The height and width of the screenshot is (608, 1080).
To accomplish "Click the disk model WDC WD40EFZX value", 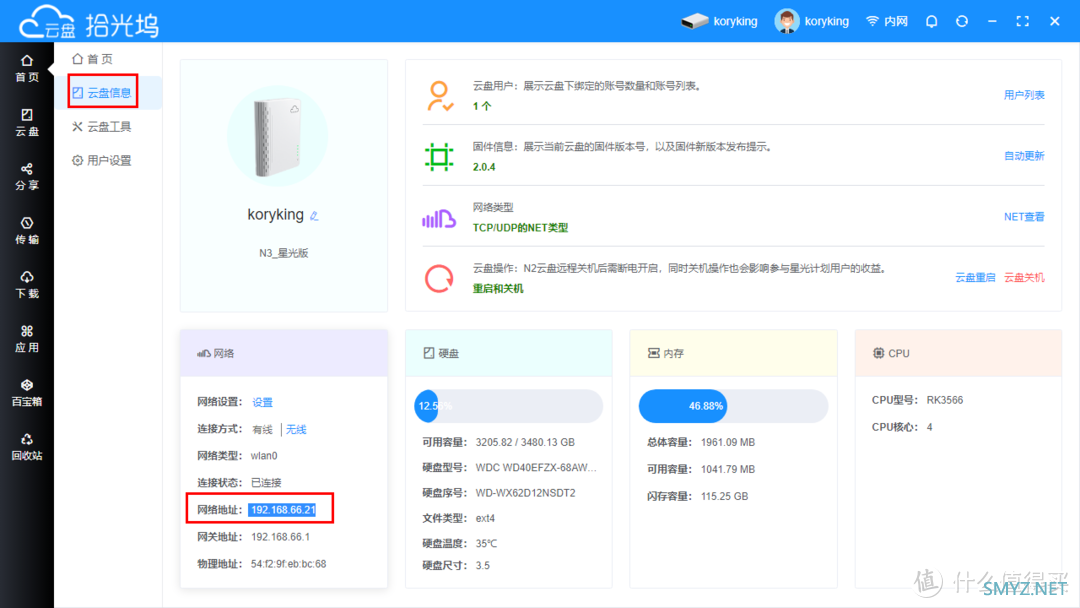I will 536,468.
